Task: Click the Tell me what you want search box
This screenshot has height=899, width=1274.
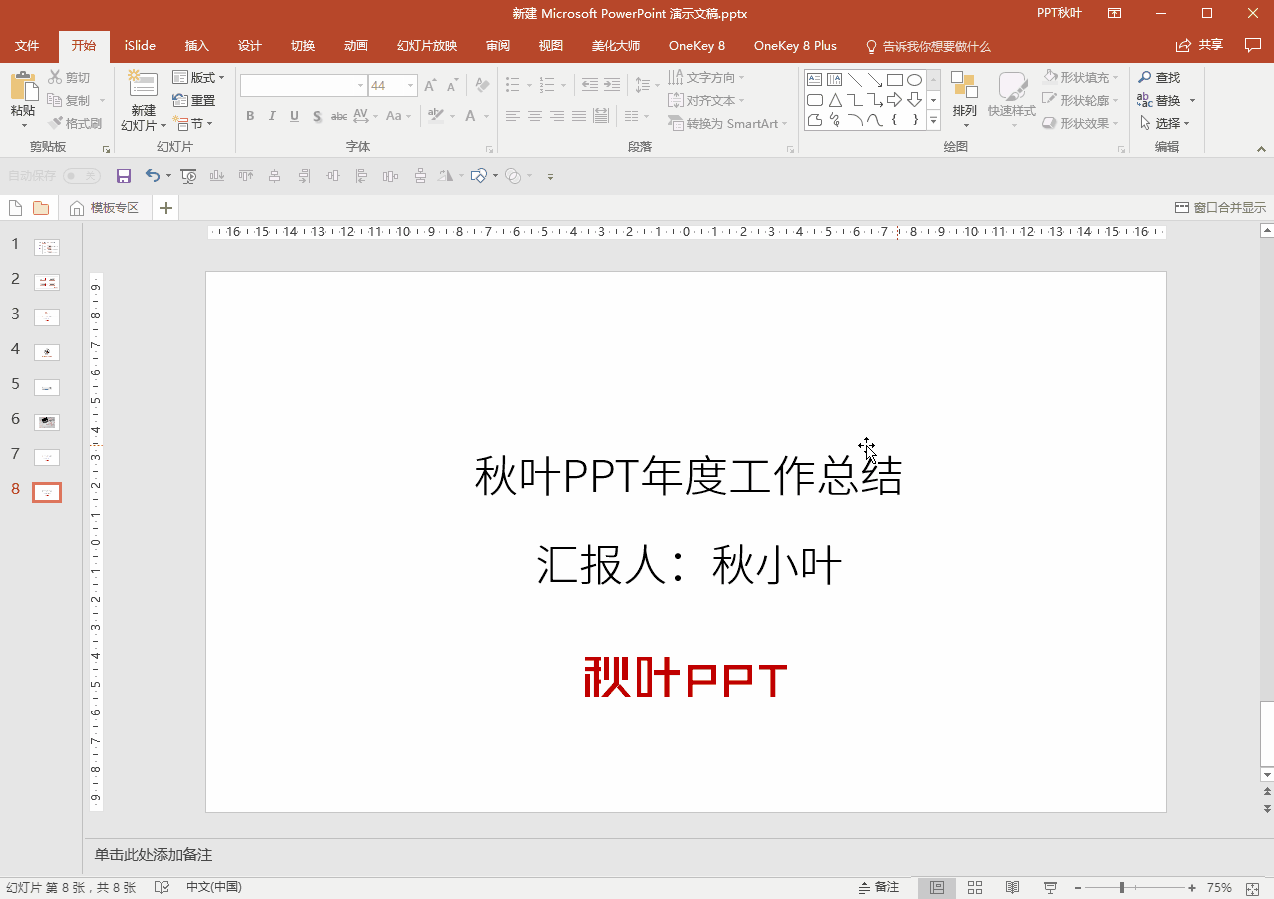Action: [928, 46]
